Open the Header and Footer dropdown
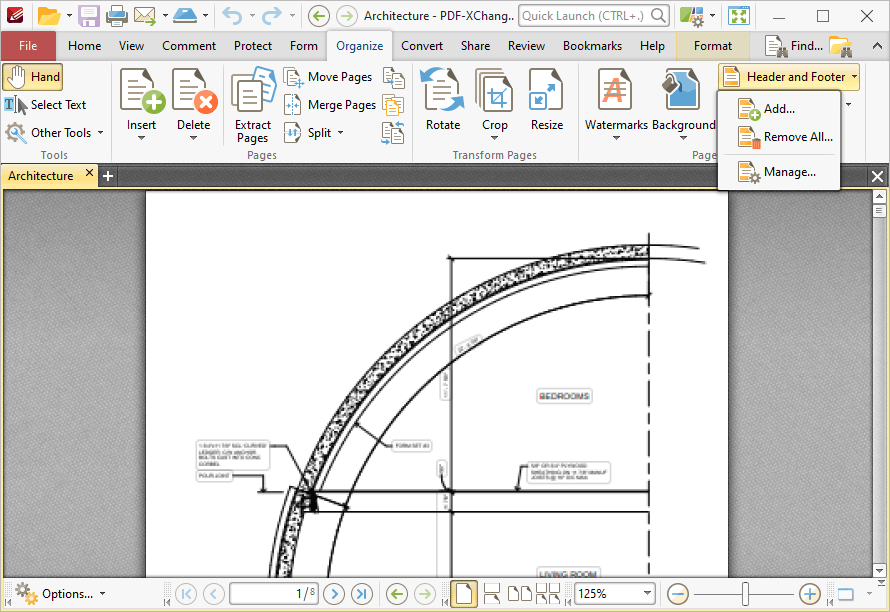The width and height of the screenshot is (890, 612). tap(789, 77)
